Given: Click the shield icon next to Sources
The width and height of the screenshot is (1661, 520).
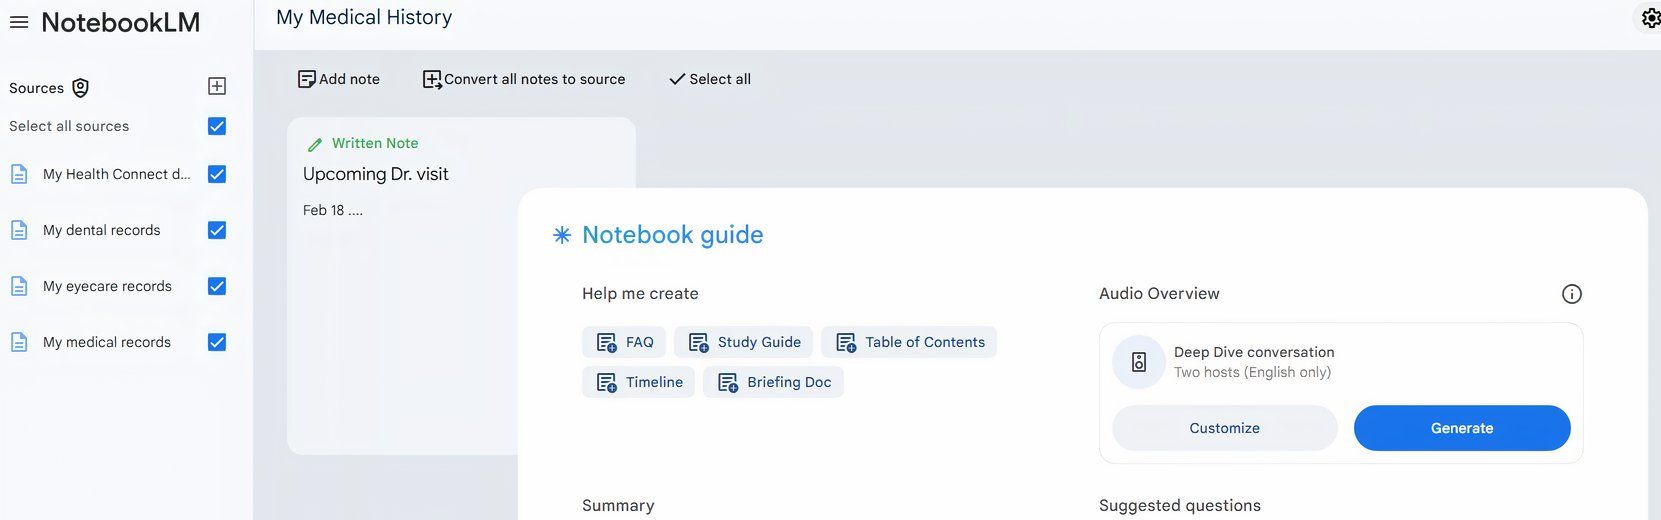Looking at the screenshot, I should click(81, 88).
